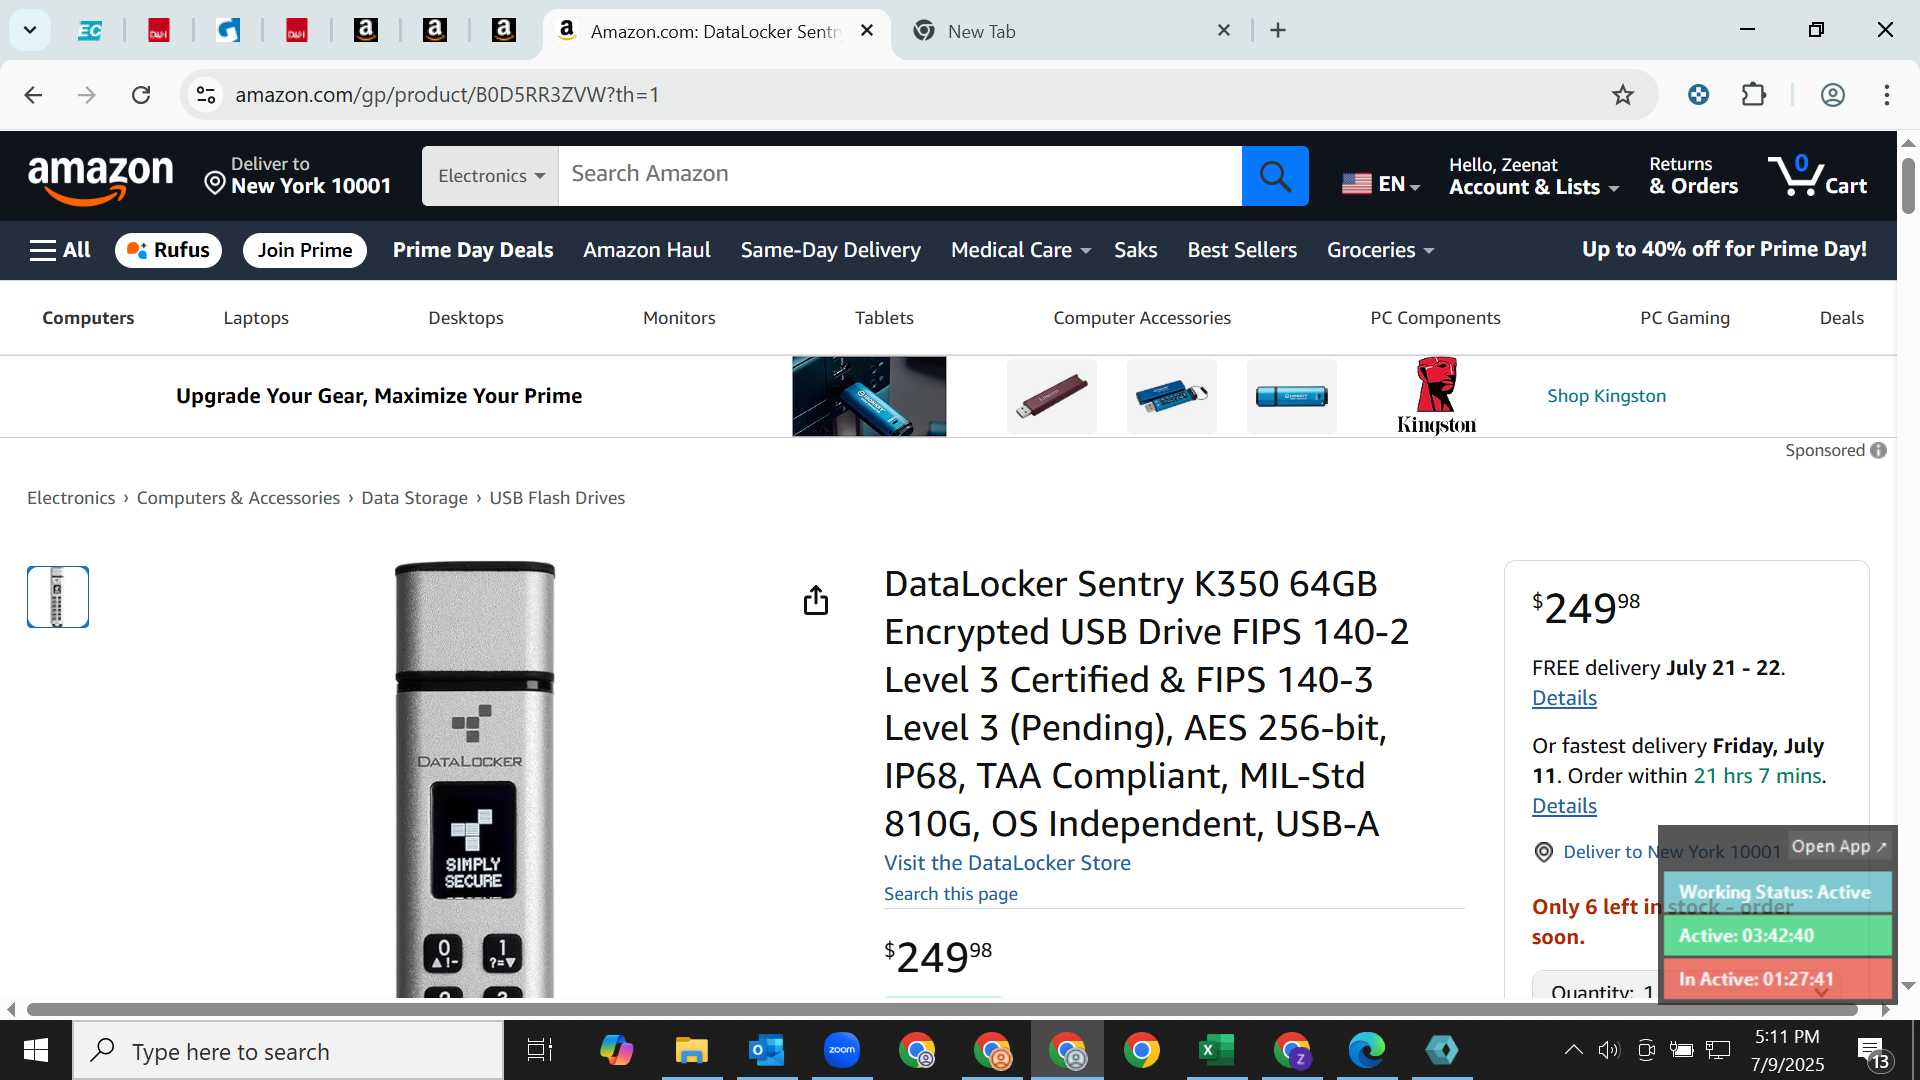Click the Amazon search input field
This screenshot has width=1920, height=1080.
point(900,176)
